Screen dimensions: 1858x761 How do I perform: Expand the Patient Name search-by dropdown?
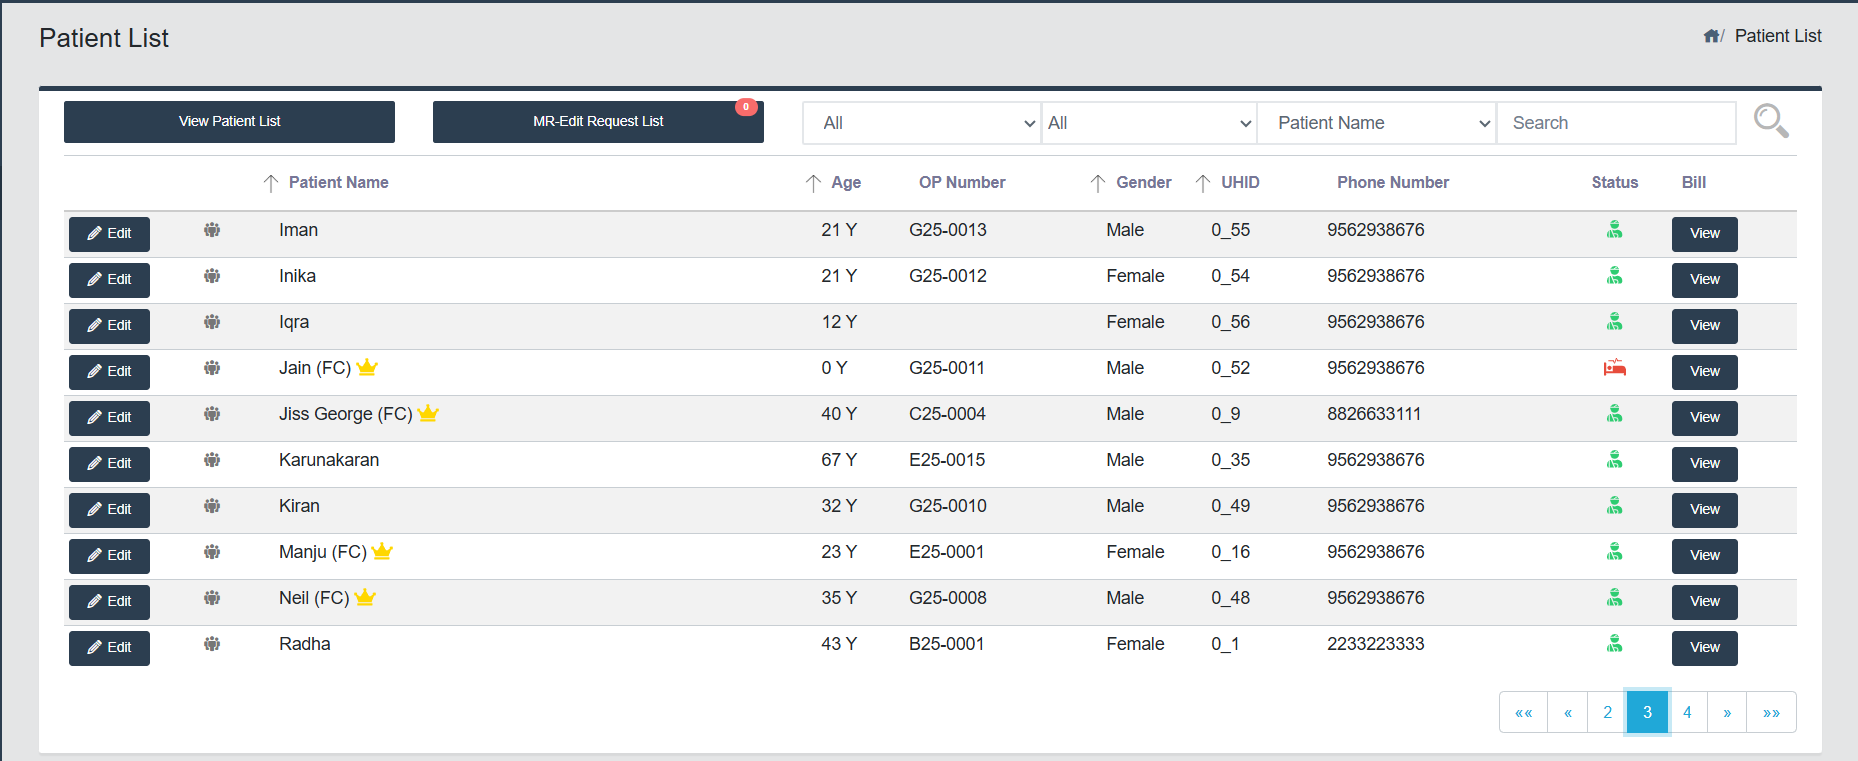1376,123
